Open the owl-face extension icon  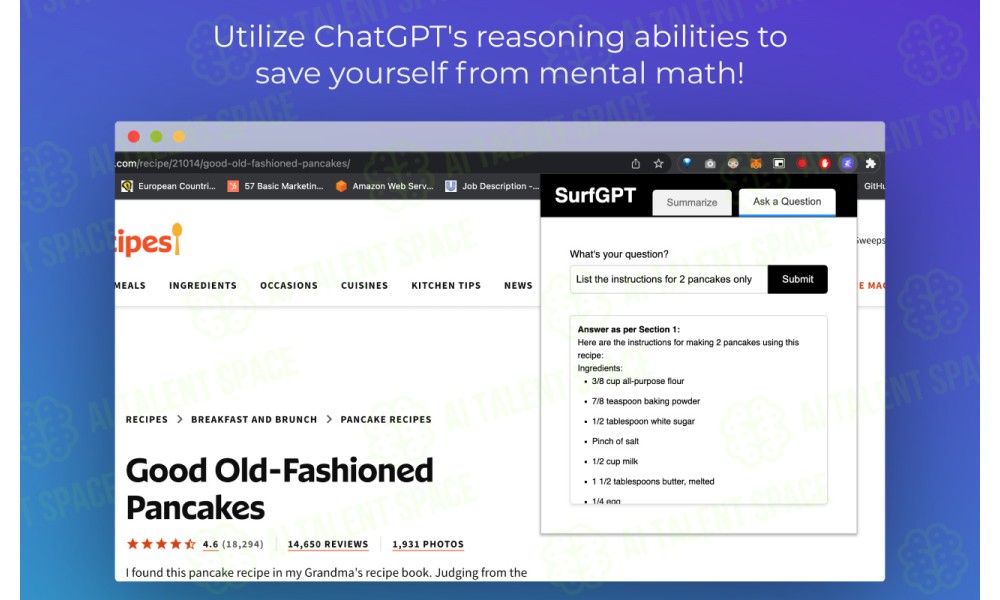pyautogui.click(x=733, y=164)
